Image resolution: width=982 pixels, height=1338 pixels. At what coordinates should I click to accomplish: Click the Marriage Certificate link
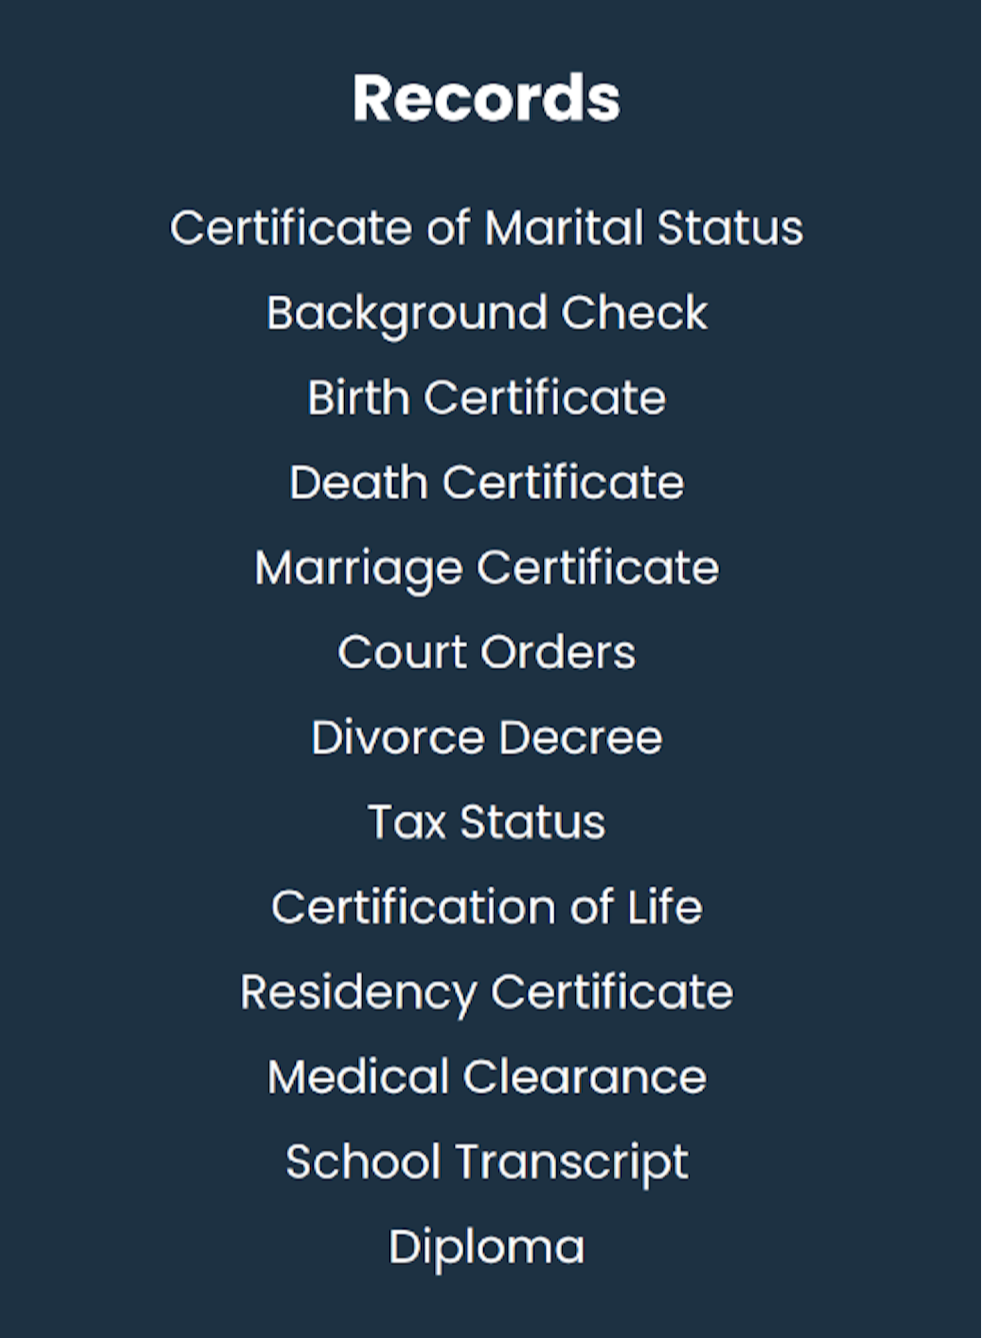pyautogui.click(x=486, y=568)
